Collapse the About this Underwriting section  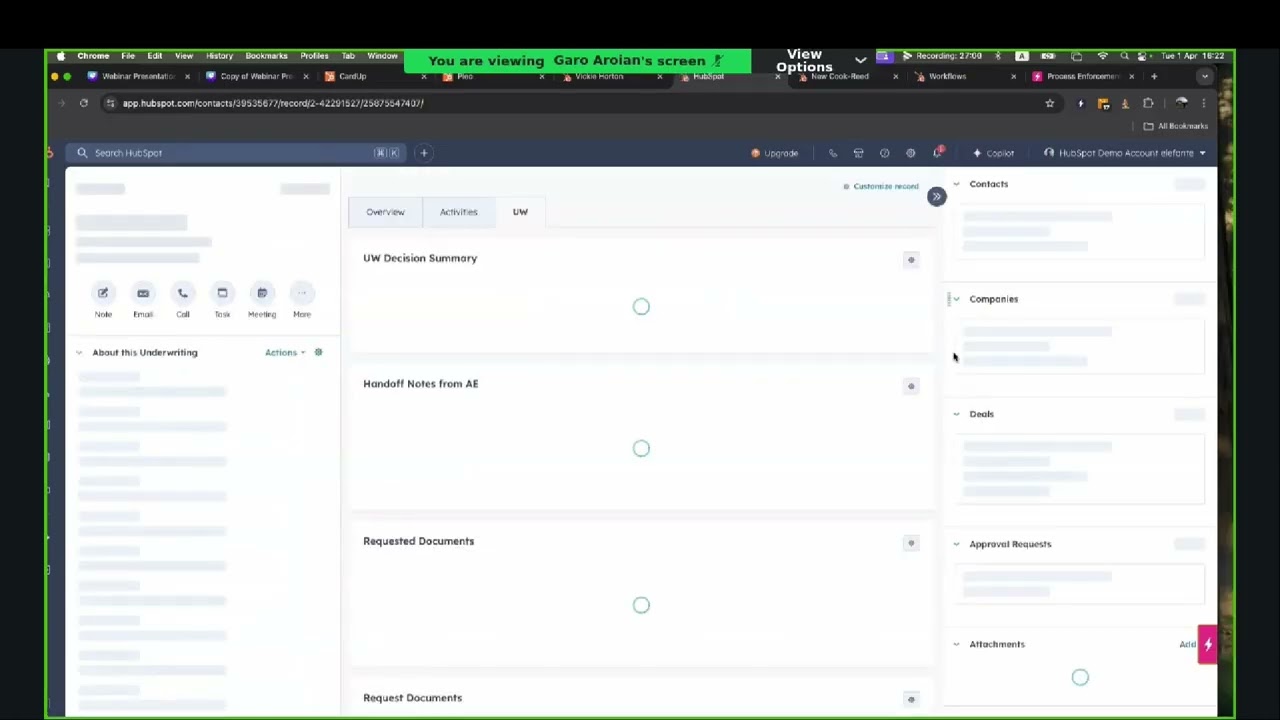pyautogui.click(x=79, y=352)
